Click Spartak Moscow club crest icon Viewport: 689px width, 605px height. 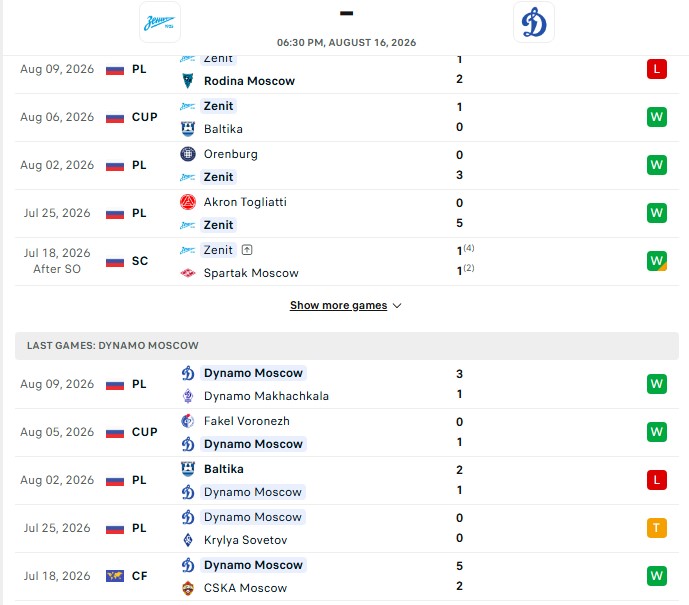[x=188, y=273]
